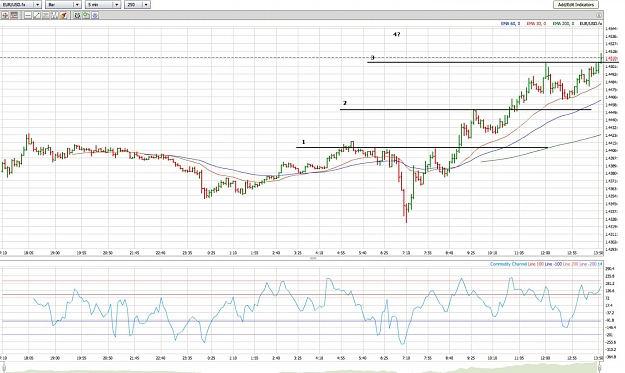Click the left handle of bottom range slider
This screenshot has height=373, width=625.
tap(4, 367)
